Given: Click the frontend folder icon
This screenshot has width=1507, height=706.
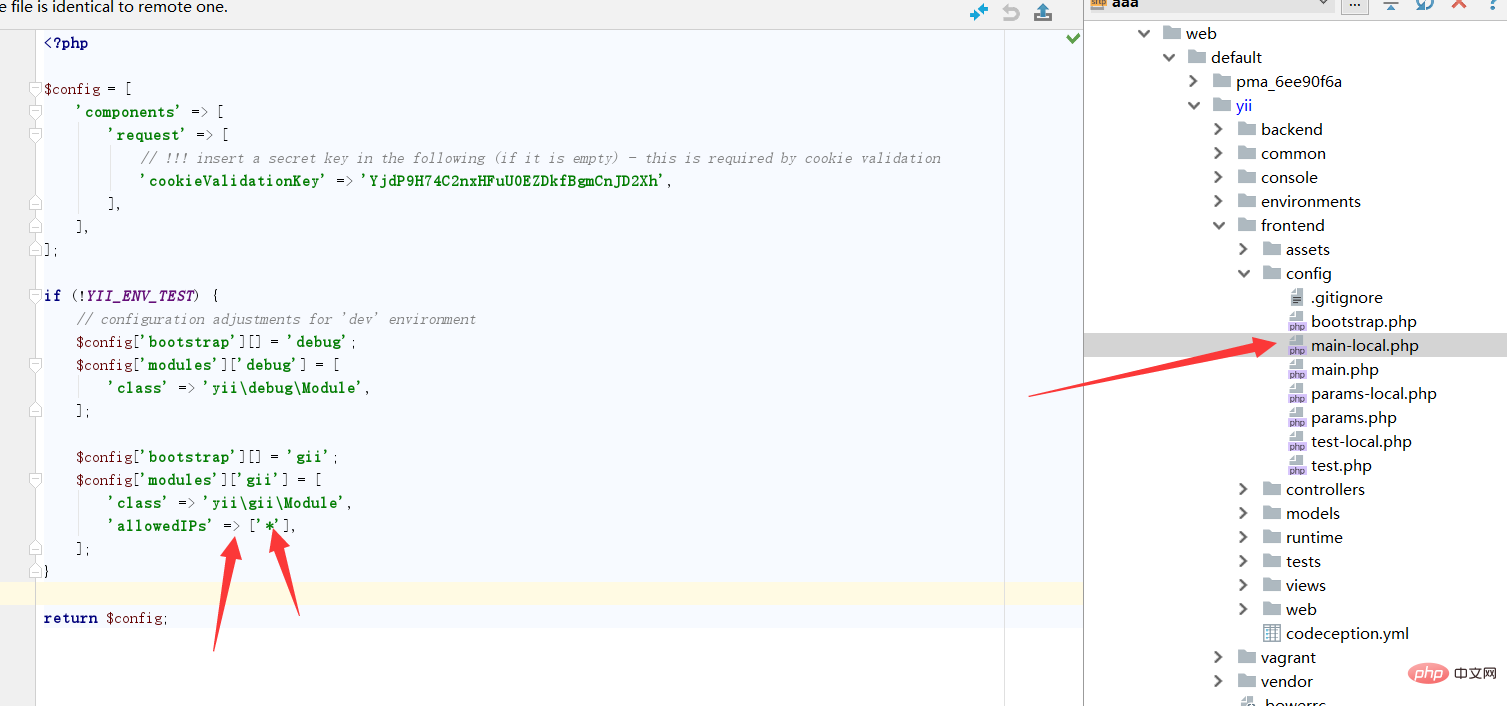Looking at the screenshot, I should tap(1246, 225).
